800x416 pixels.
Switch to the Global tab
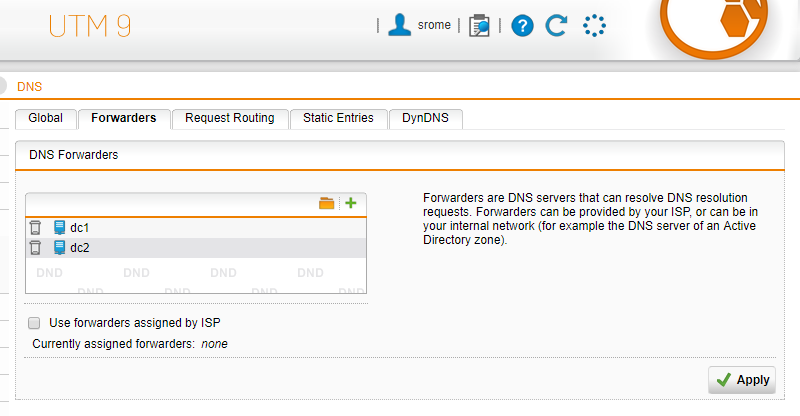46,118
